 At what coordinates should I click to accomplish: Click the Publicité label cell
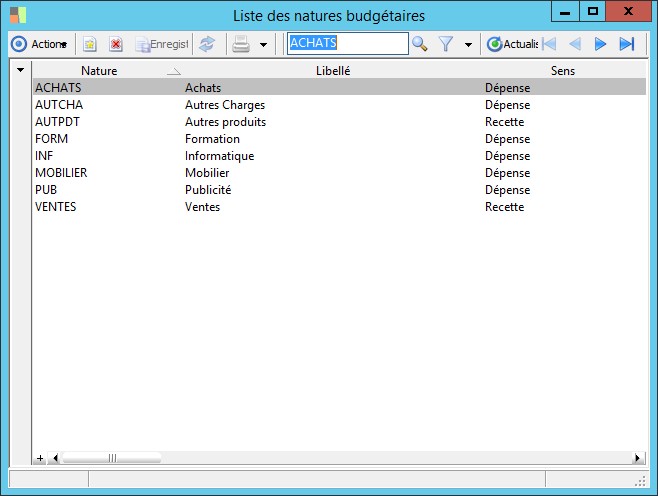coord(208,190)
